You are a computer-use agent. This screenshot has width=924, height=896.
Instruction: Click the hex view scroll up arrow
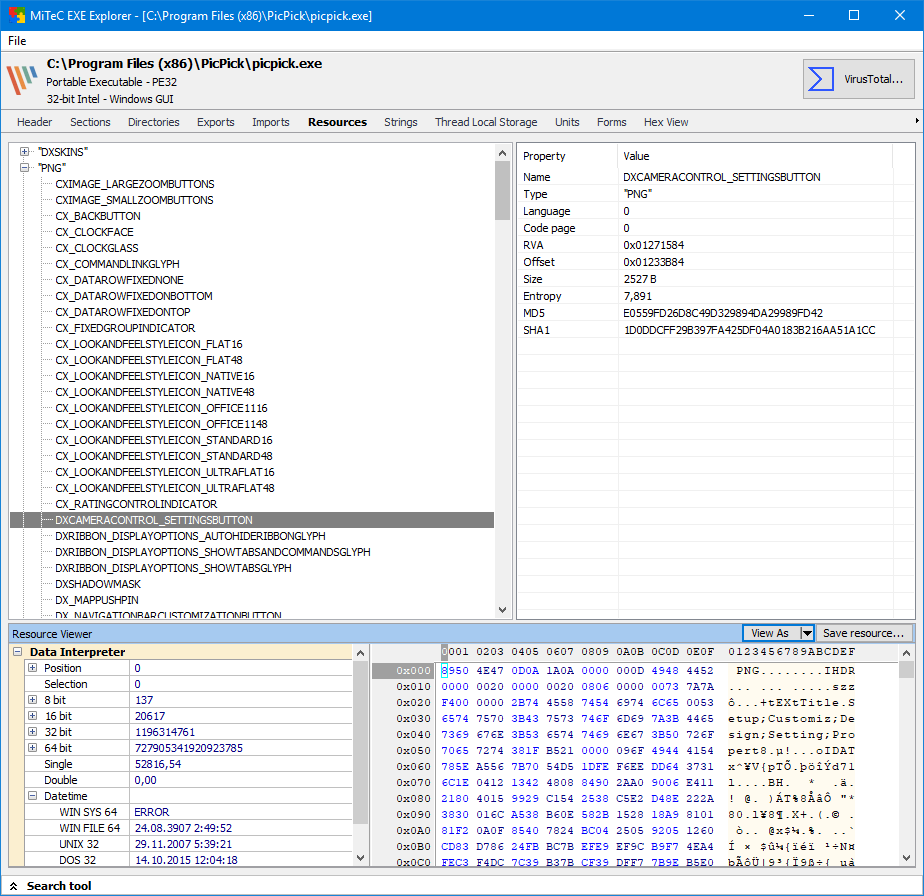906,653
